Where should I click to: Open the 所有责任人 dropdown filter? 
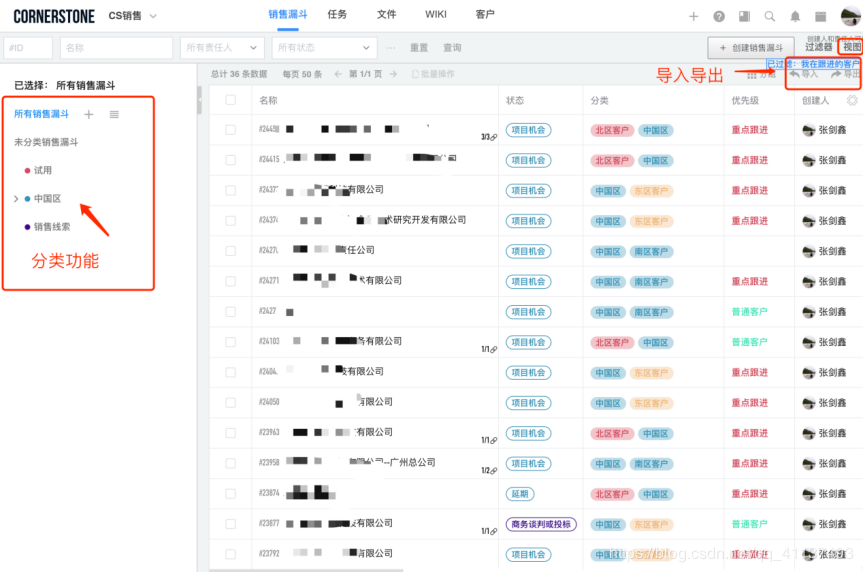[222, 48]
